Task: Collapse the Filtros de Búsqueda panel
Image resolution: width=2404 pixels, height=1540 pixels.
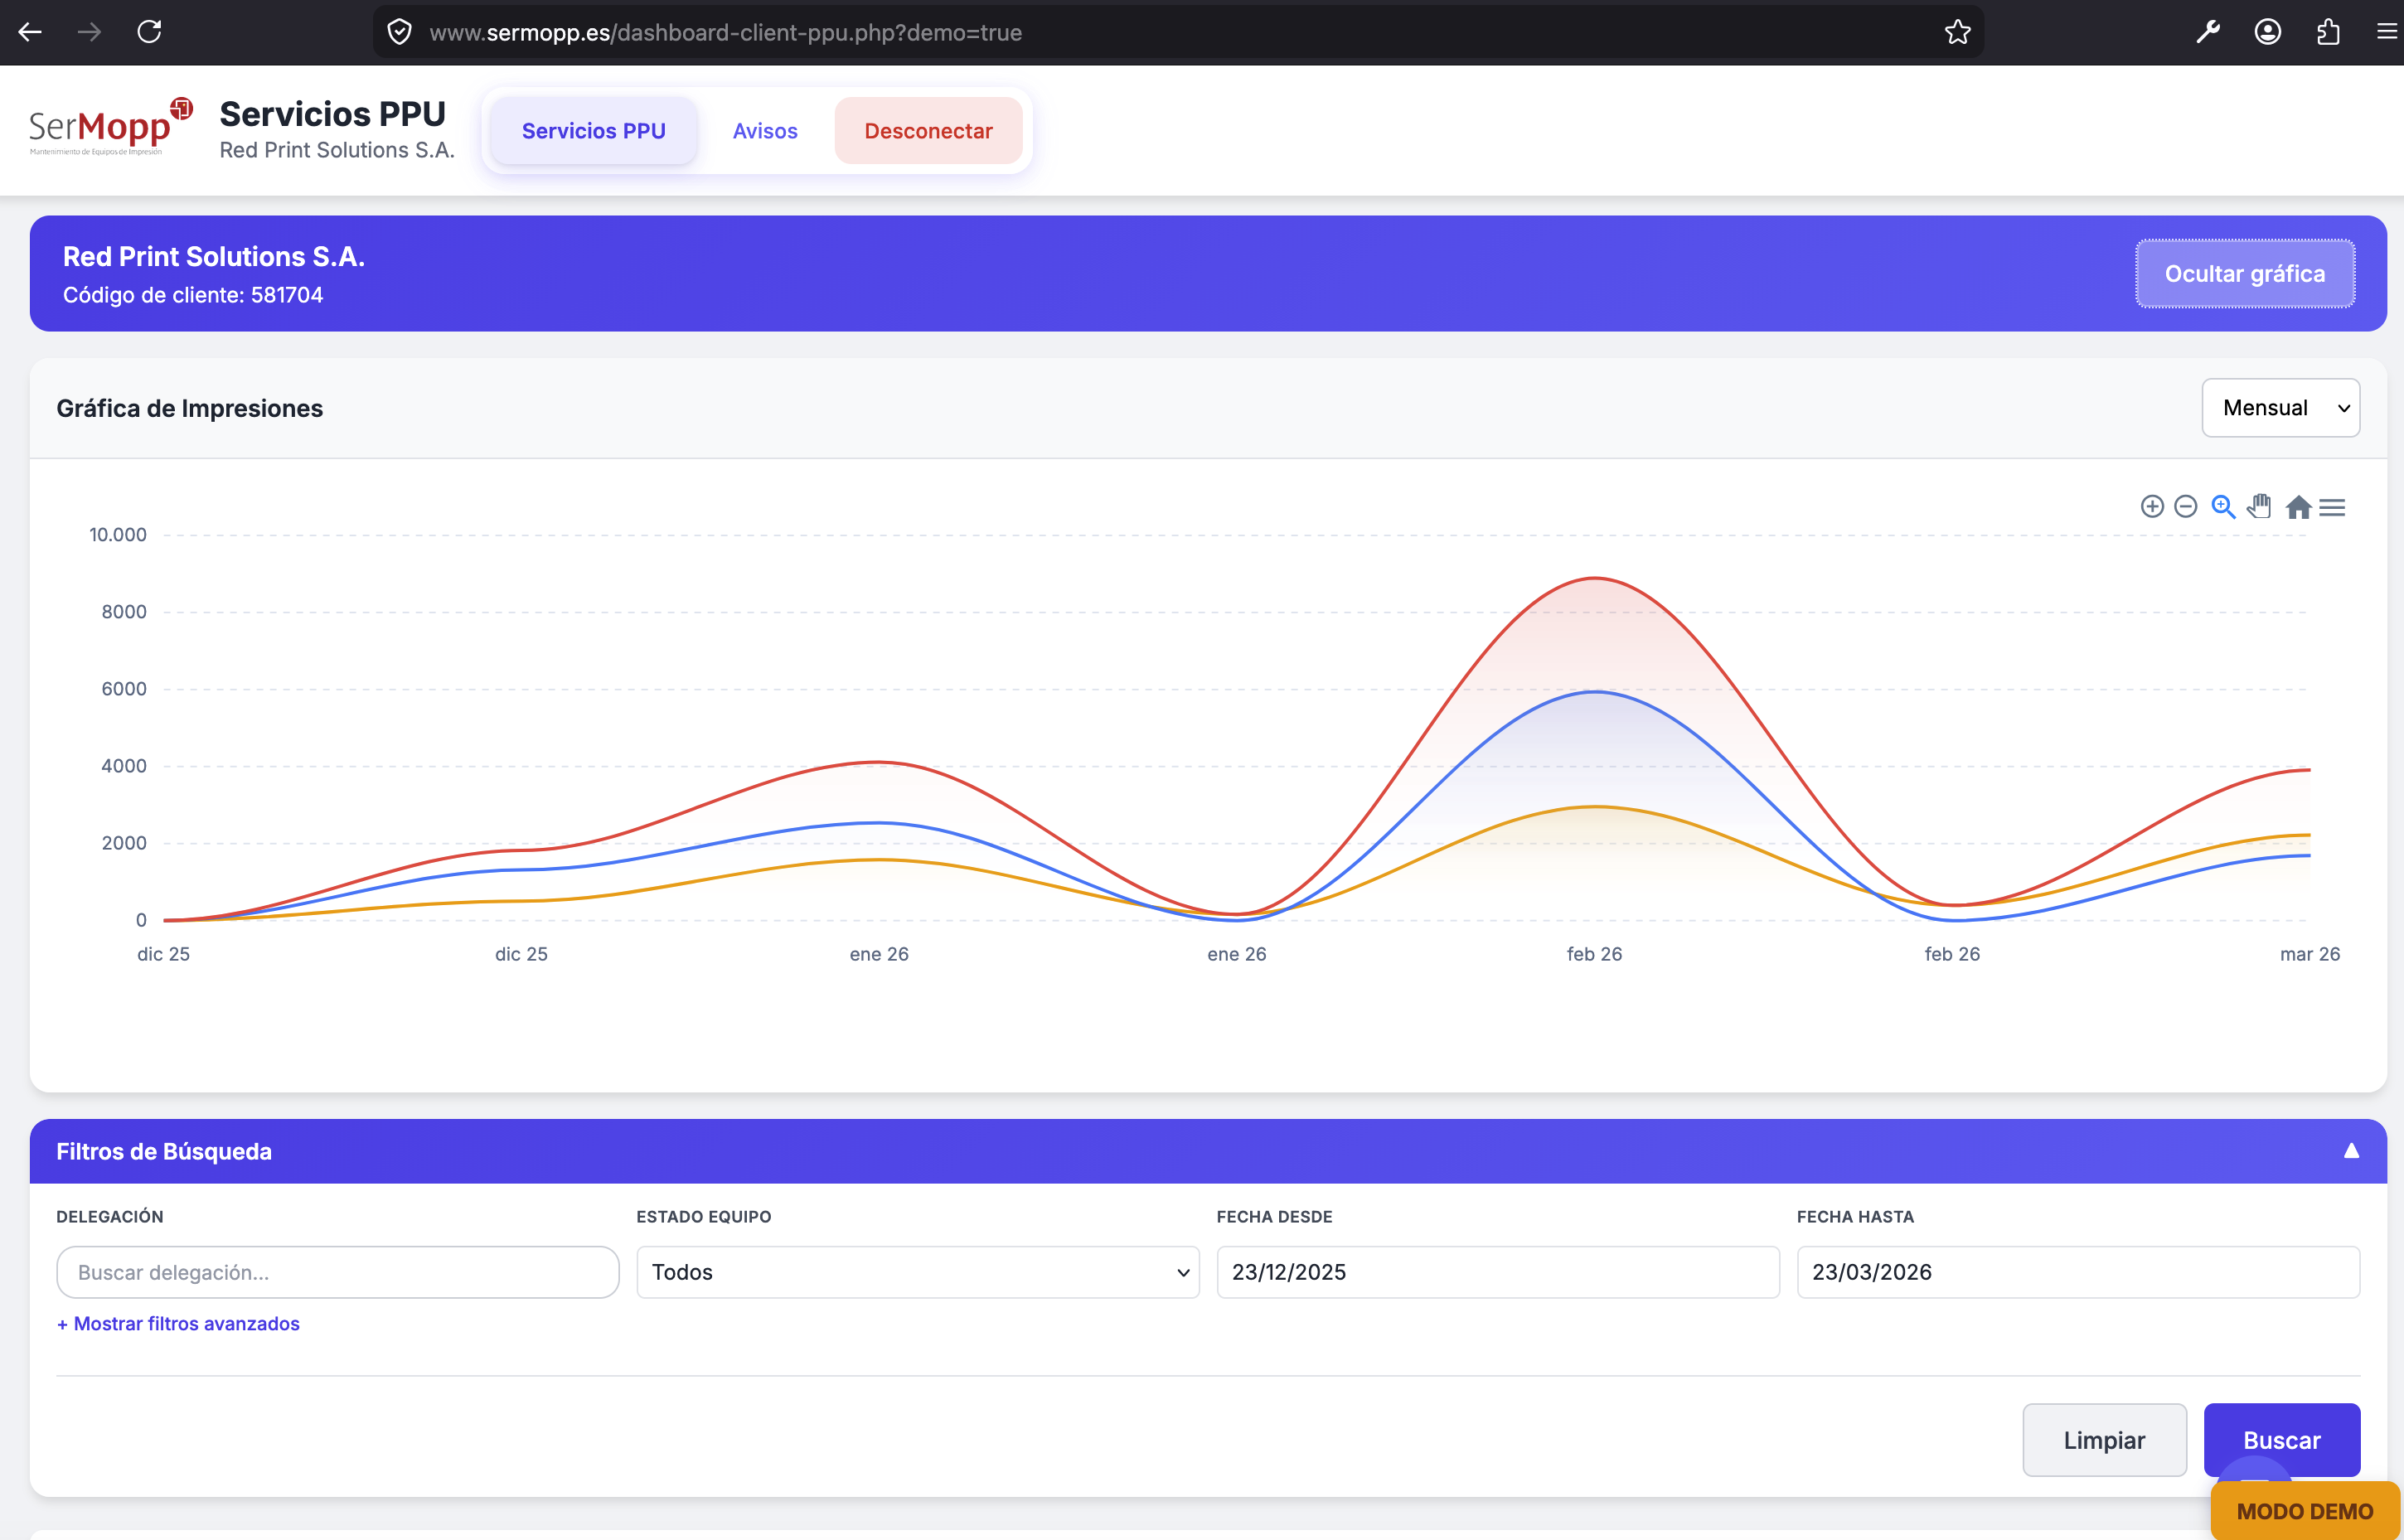Action: pos(2351,1151)
